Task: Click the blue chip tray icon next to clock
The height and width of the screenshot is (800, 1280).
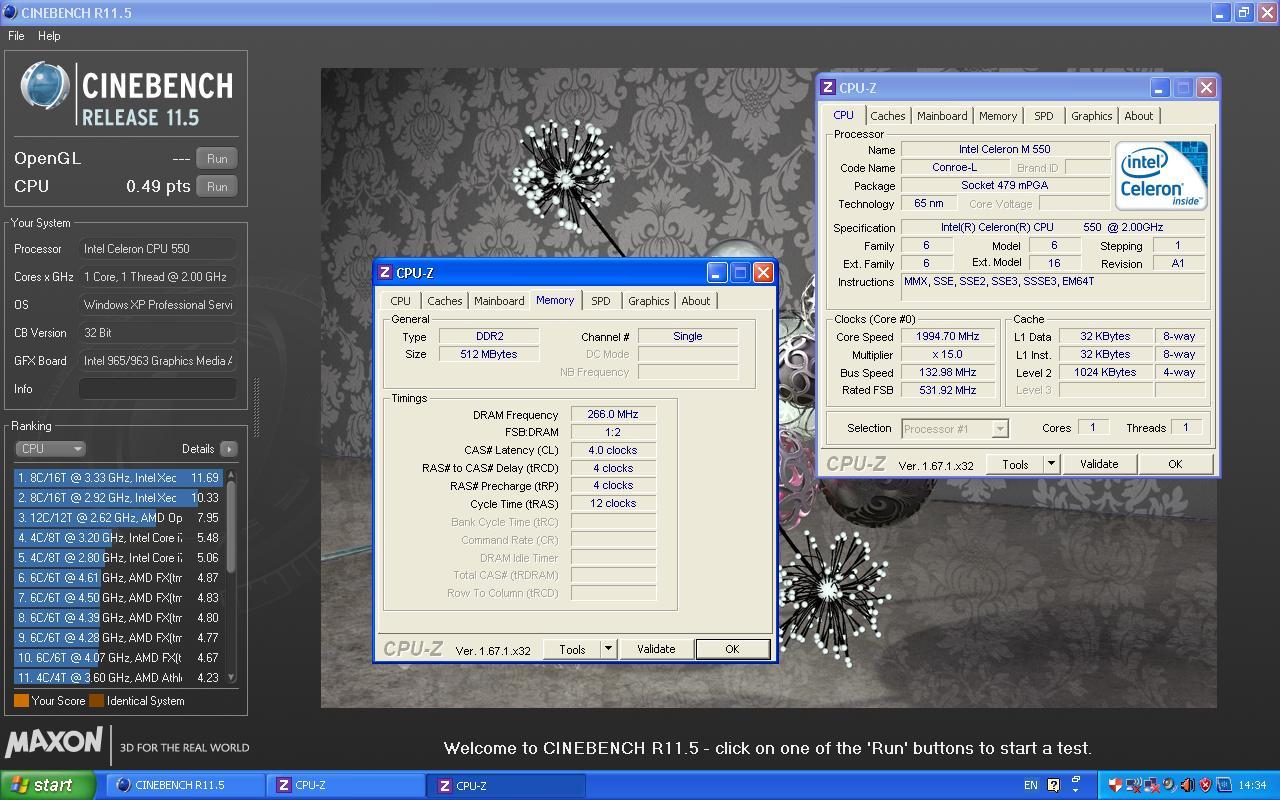Action: [x=1224, y=785]
